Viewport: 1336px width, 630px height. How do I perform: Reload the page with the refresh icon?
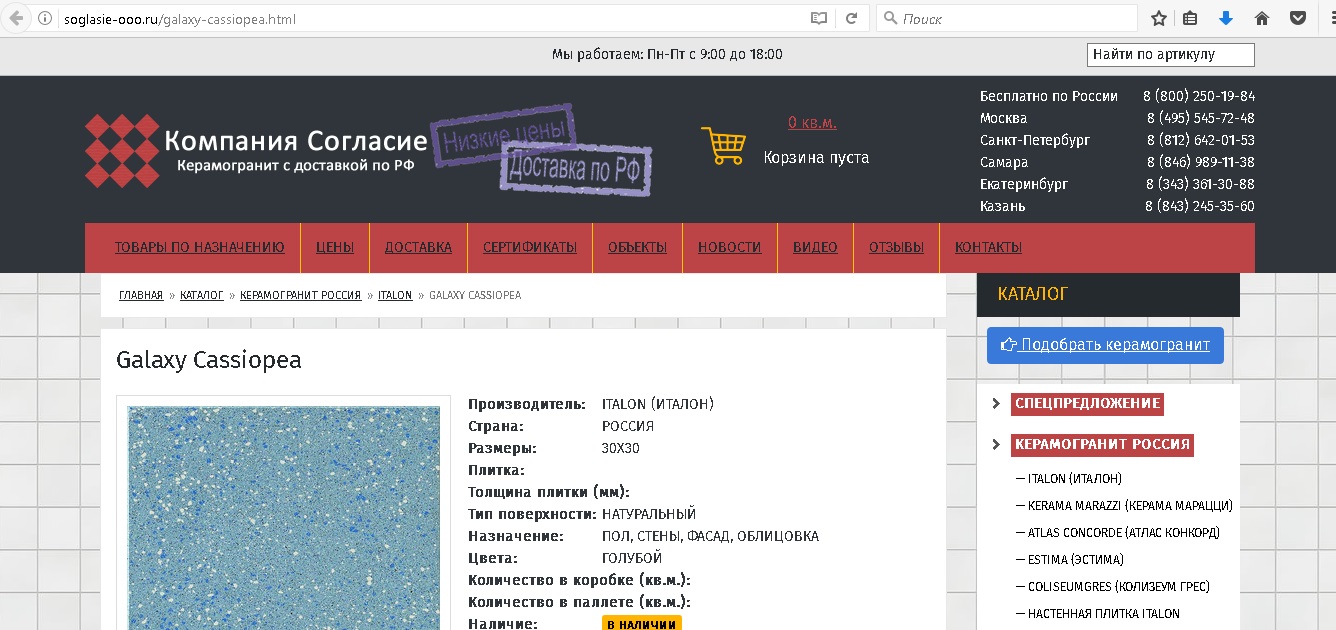851,19
